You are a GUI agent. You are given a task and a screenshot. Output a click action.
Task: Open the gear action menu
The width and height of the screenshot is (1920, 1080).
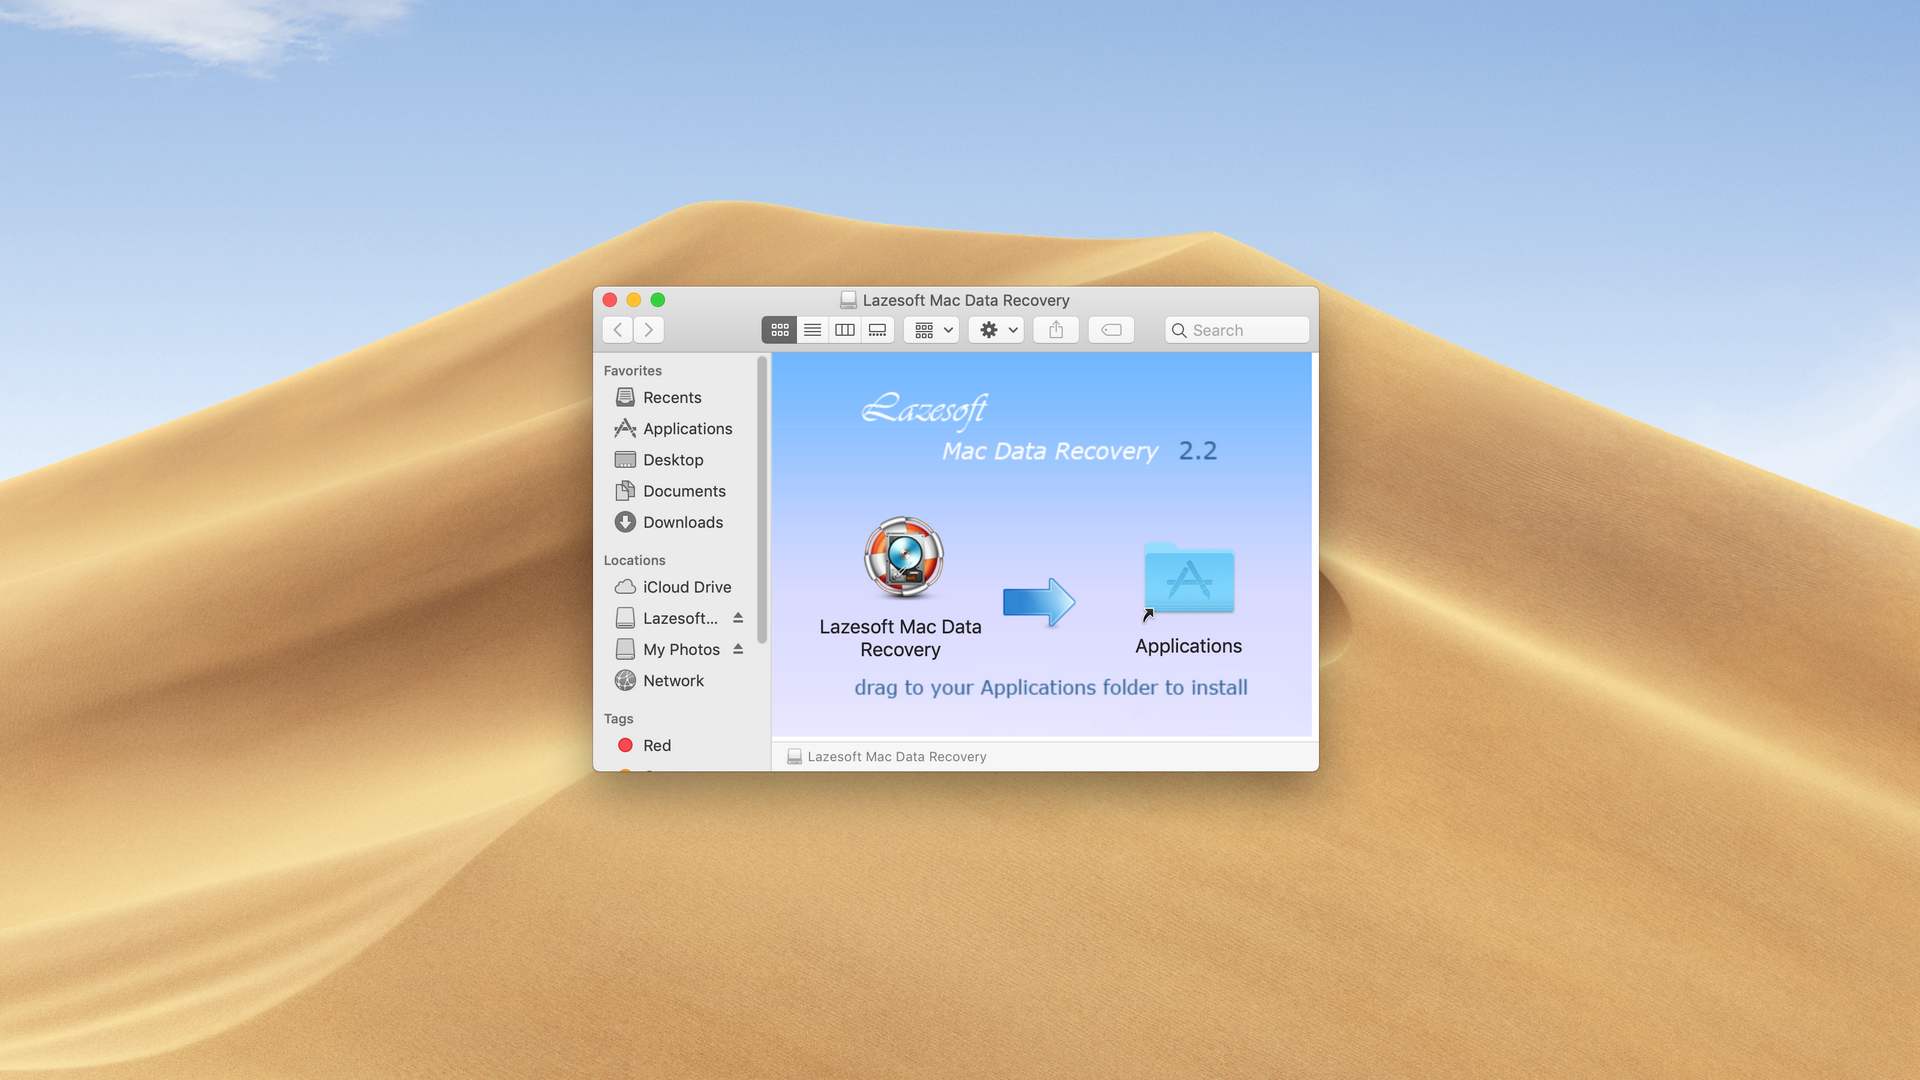(996, 330)
